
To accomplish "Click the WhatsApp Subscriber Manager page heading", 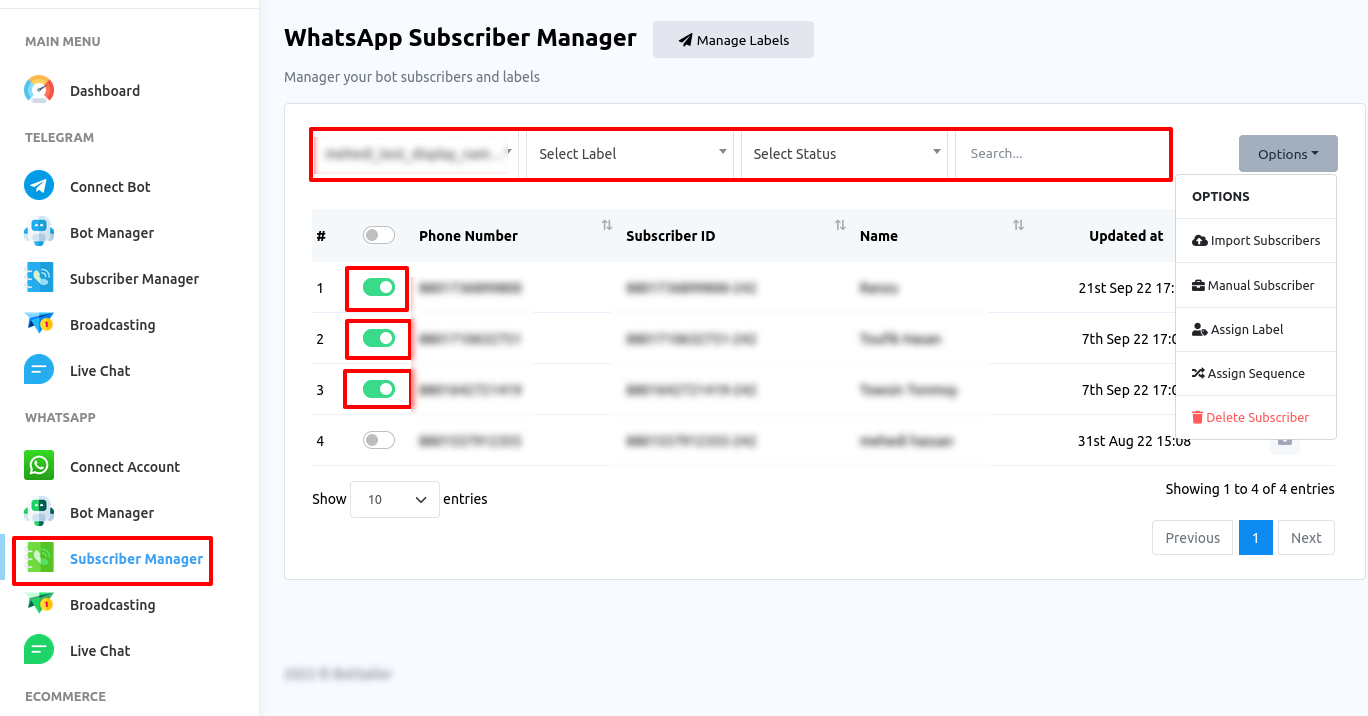I will 460,38.
